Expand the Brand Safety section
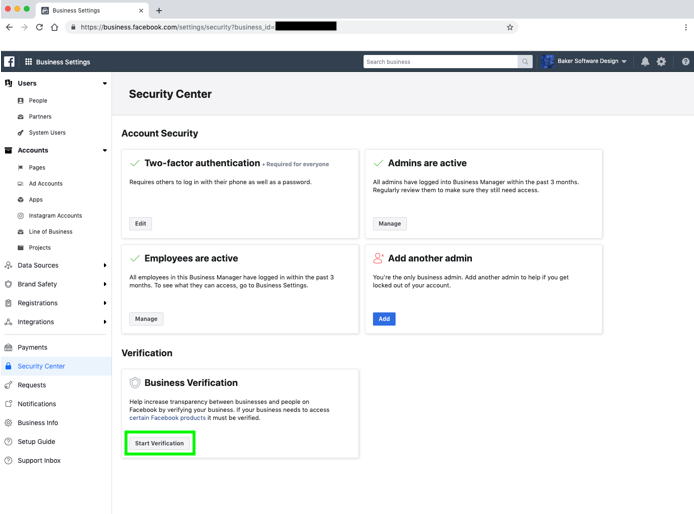Image resolution: width=694 pixels, height=514 pixels. [x=105, y=284]
